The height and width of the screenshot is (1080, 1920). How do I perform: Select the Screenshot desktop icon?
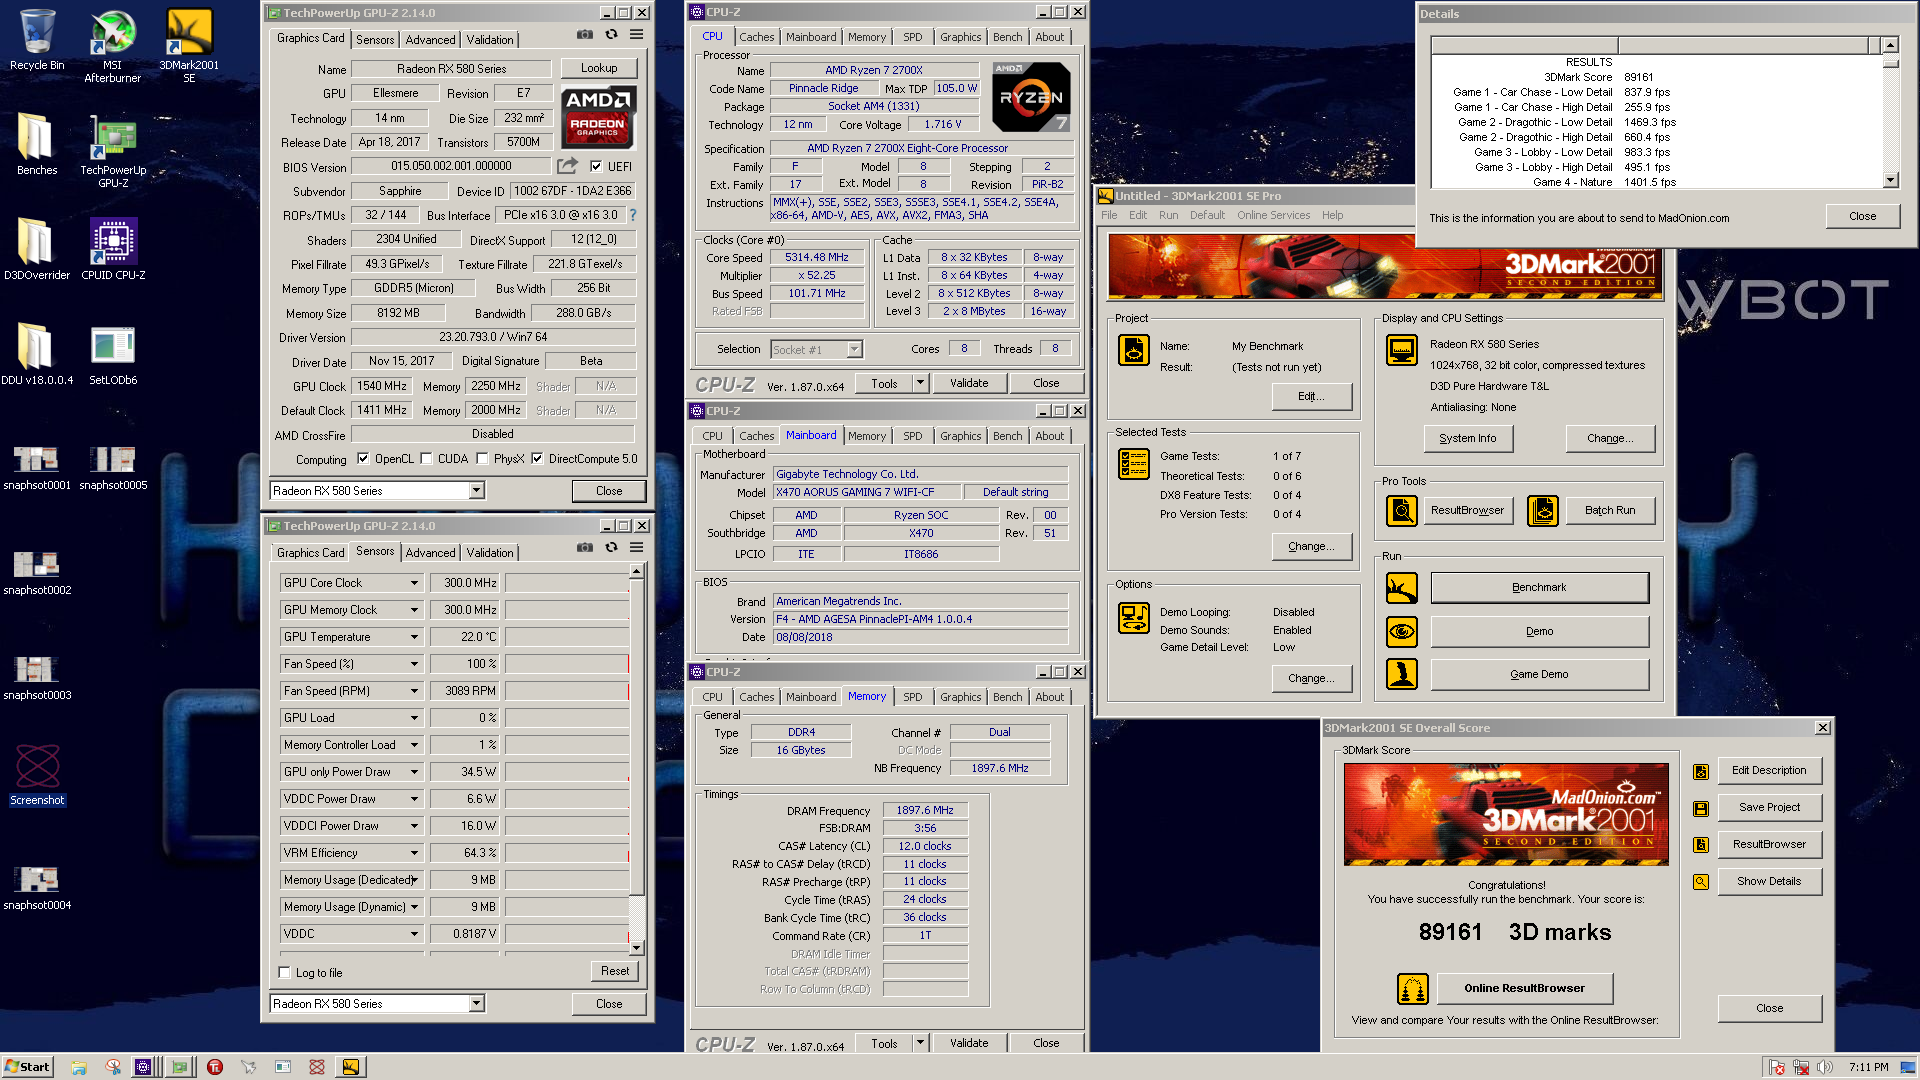[x=37, y=775]
